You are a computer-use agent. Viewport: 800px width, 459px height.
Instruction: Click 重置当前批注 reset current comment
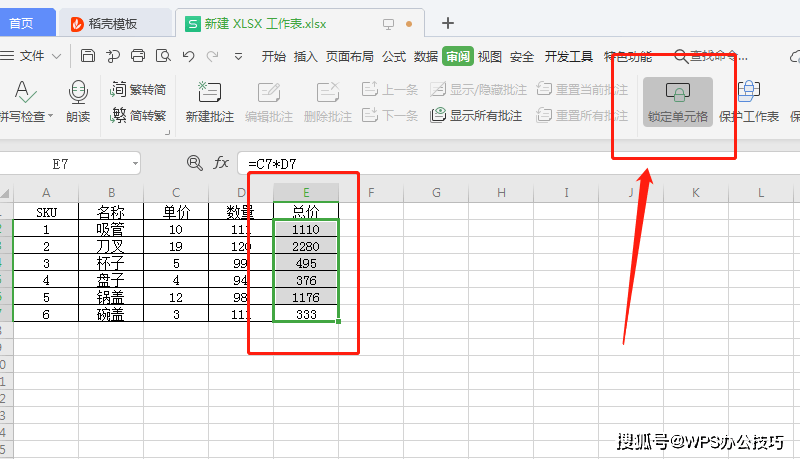[x=582, y=90]
